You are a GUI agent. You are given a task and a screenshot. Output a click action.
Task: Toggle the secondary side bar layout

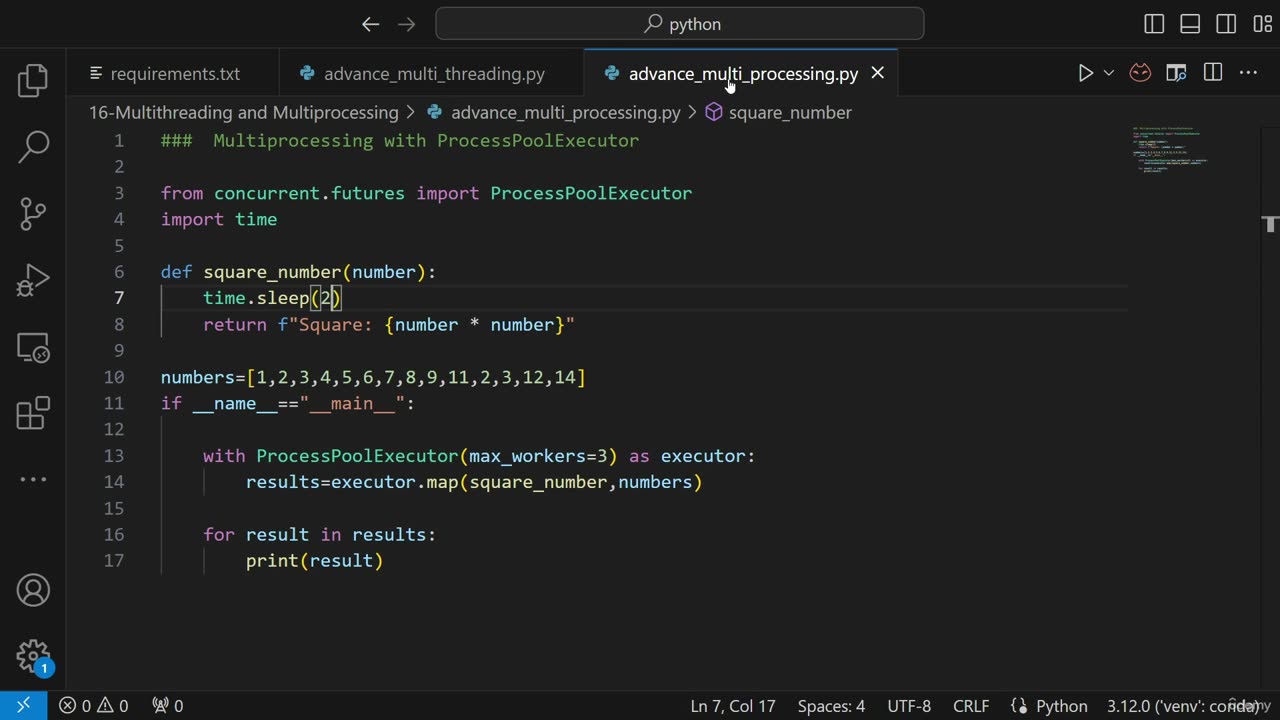click(x=1226, y=24)
